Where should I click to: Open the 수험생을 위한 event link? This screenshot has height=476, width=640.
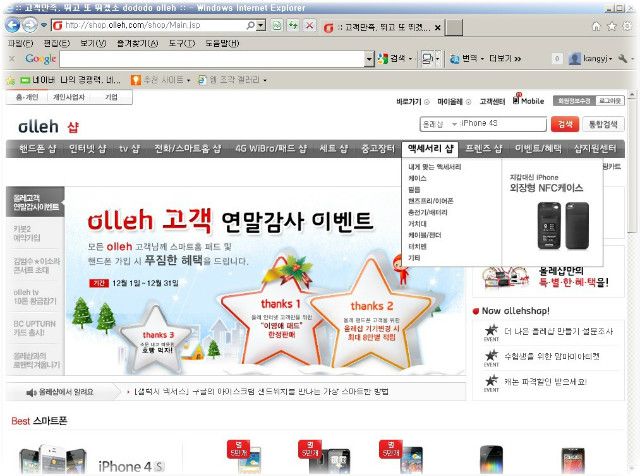552,356
